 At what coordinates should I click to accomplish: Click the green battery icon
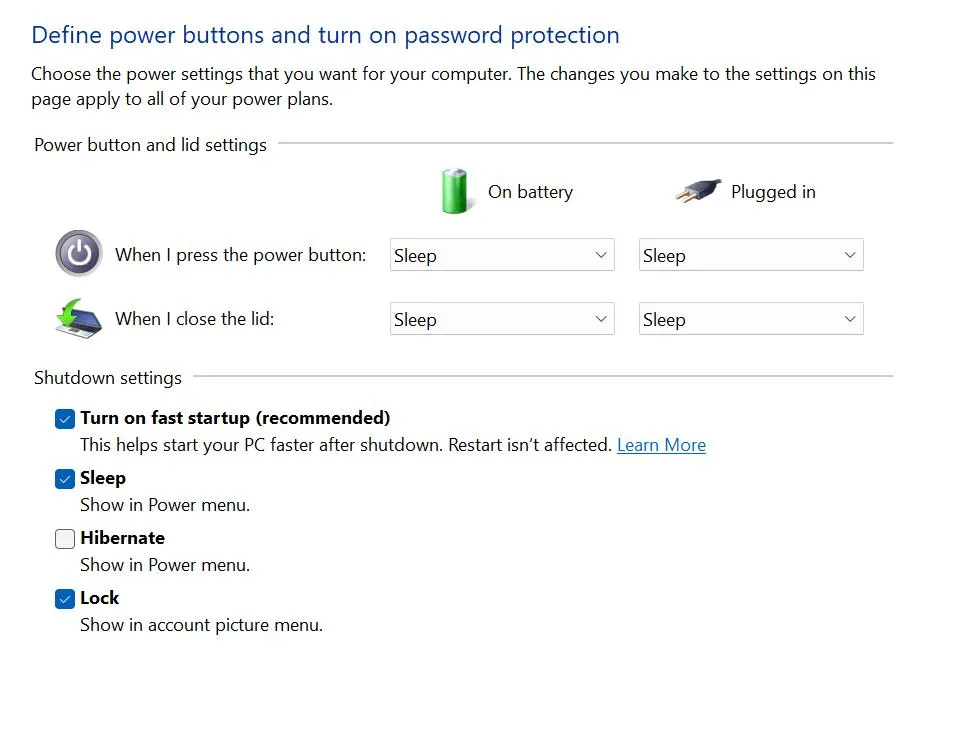(x=455, y=189)
